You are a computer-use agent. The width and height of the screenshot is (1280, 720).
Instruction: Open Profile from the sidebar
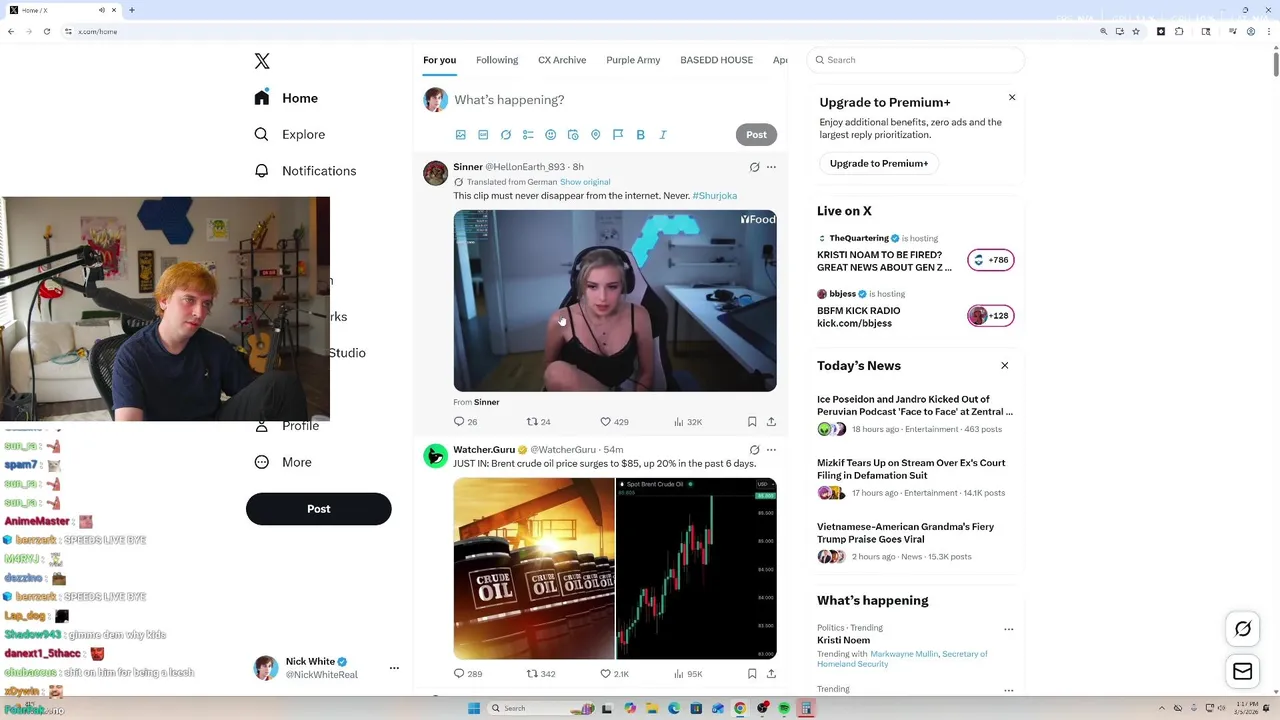coord(287,426)
